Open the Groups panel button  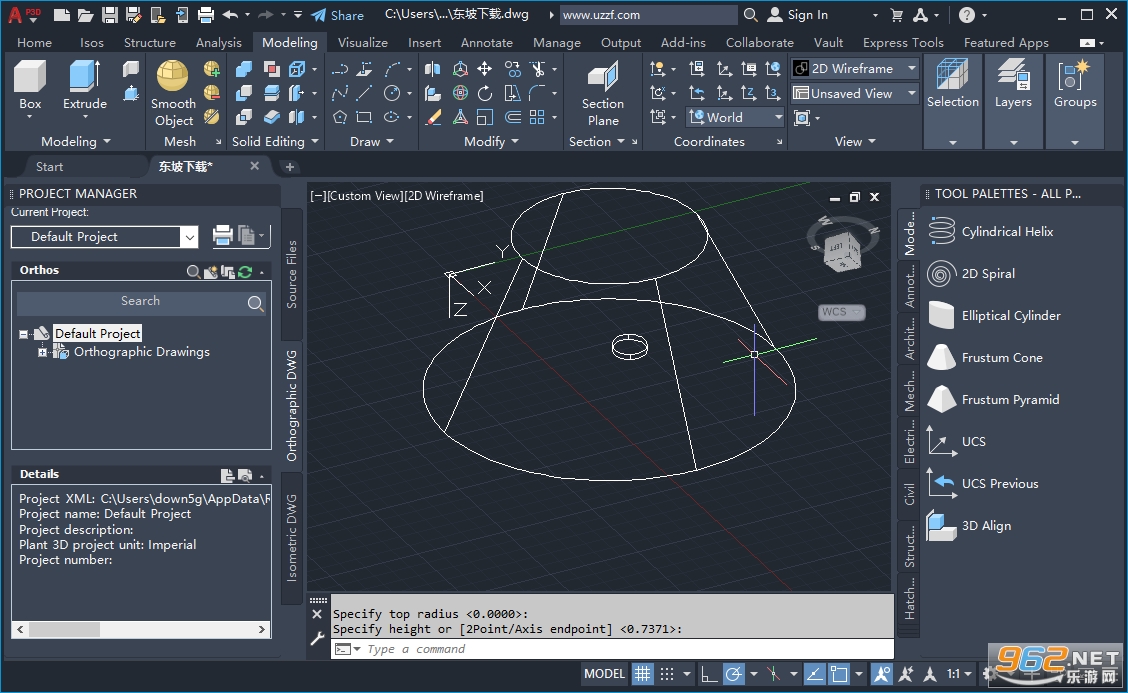(1075, 85)
